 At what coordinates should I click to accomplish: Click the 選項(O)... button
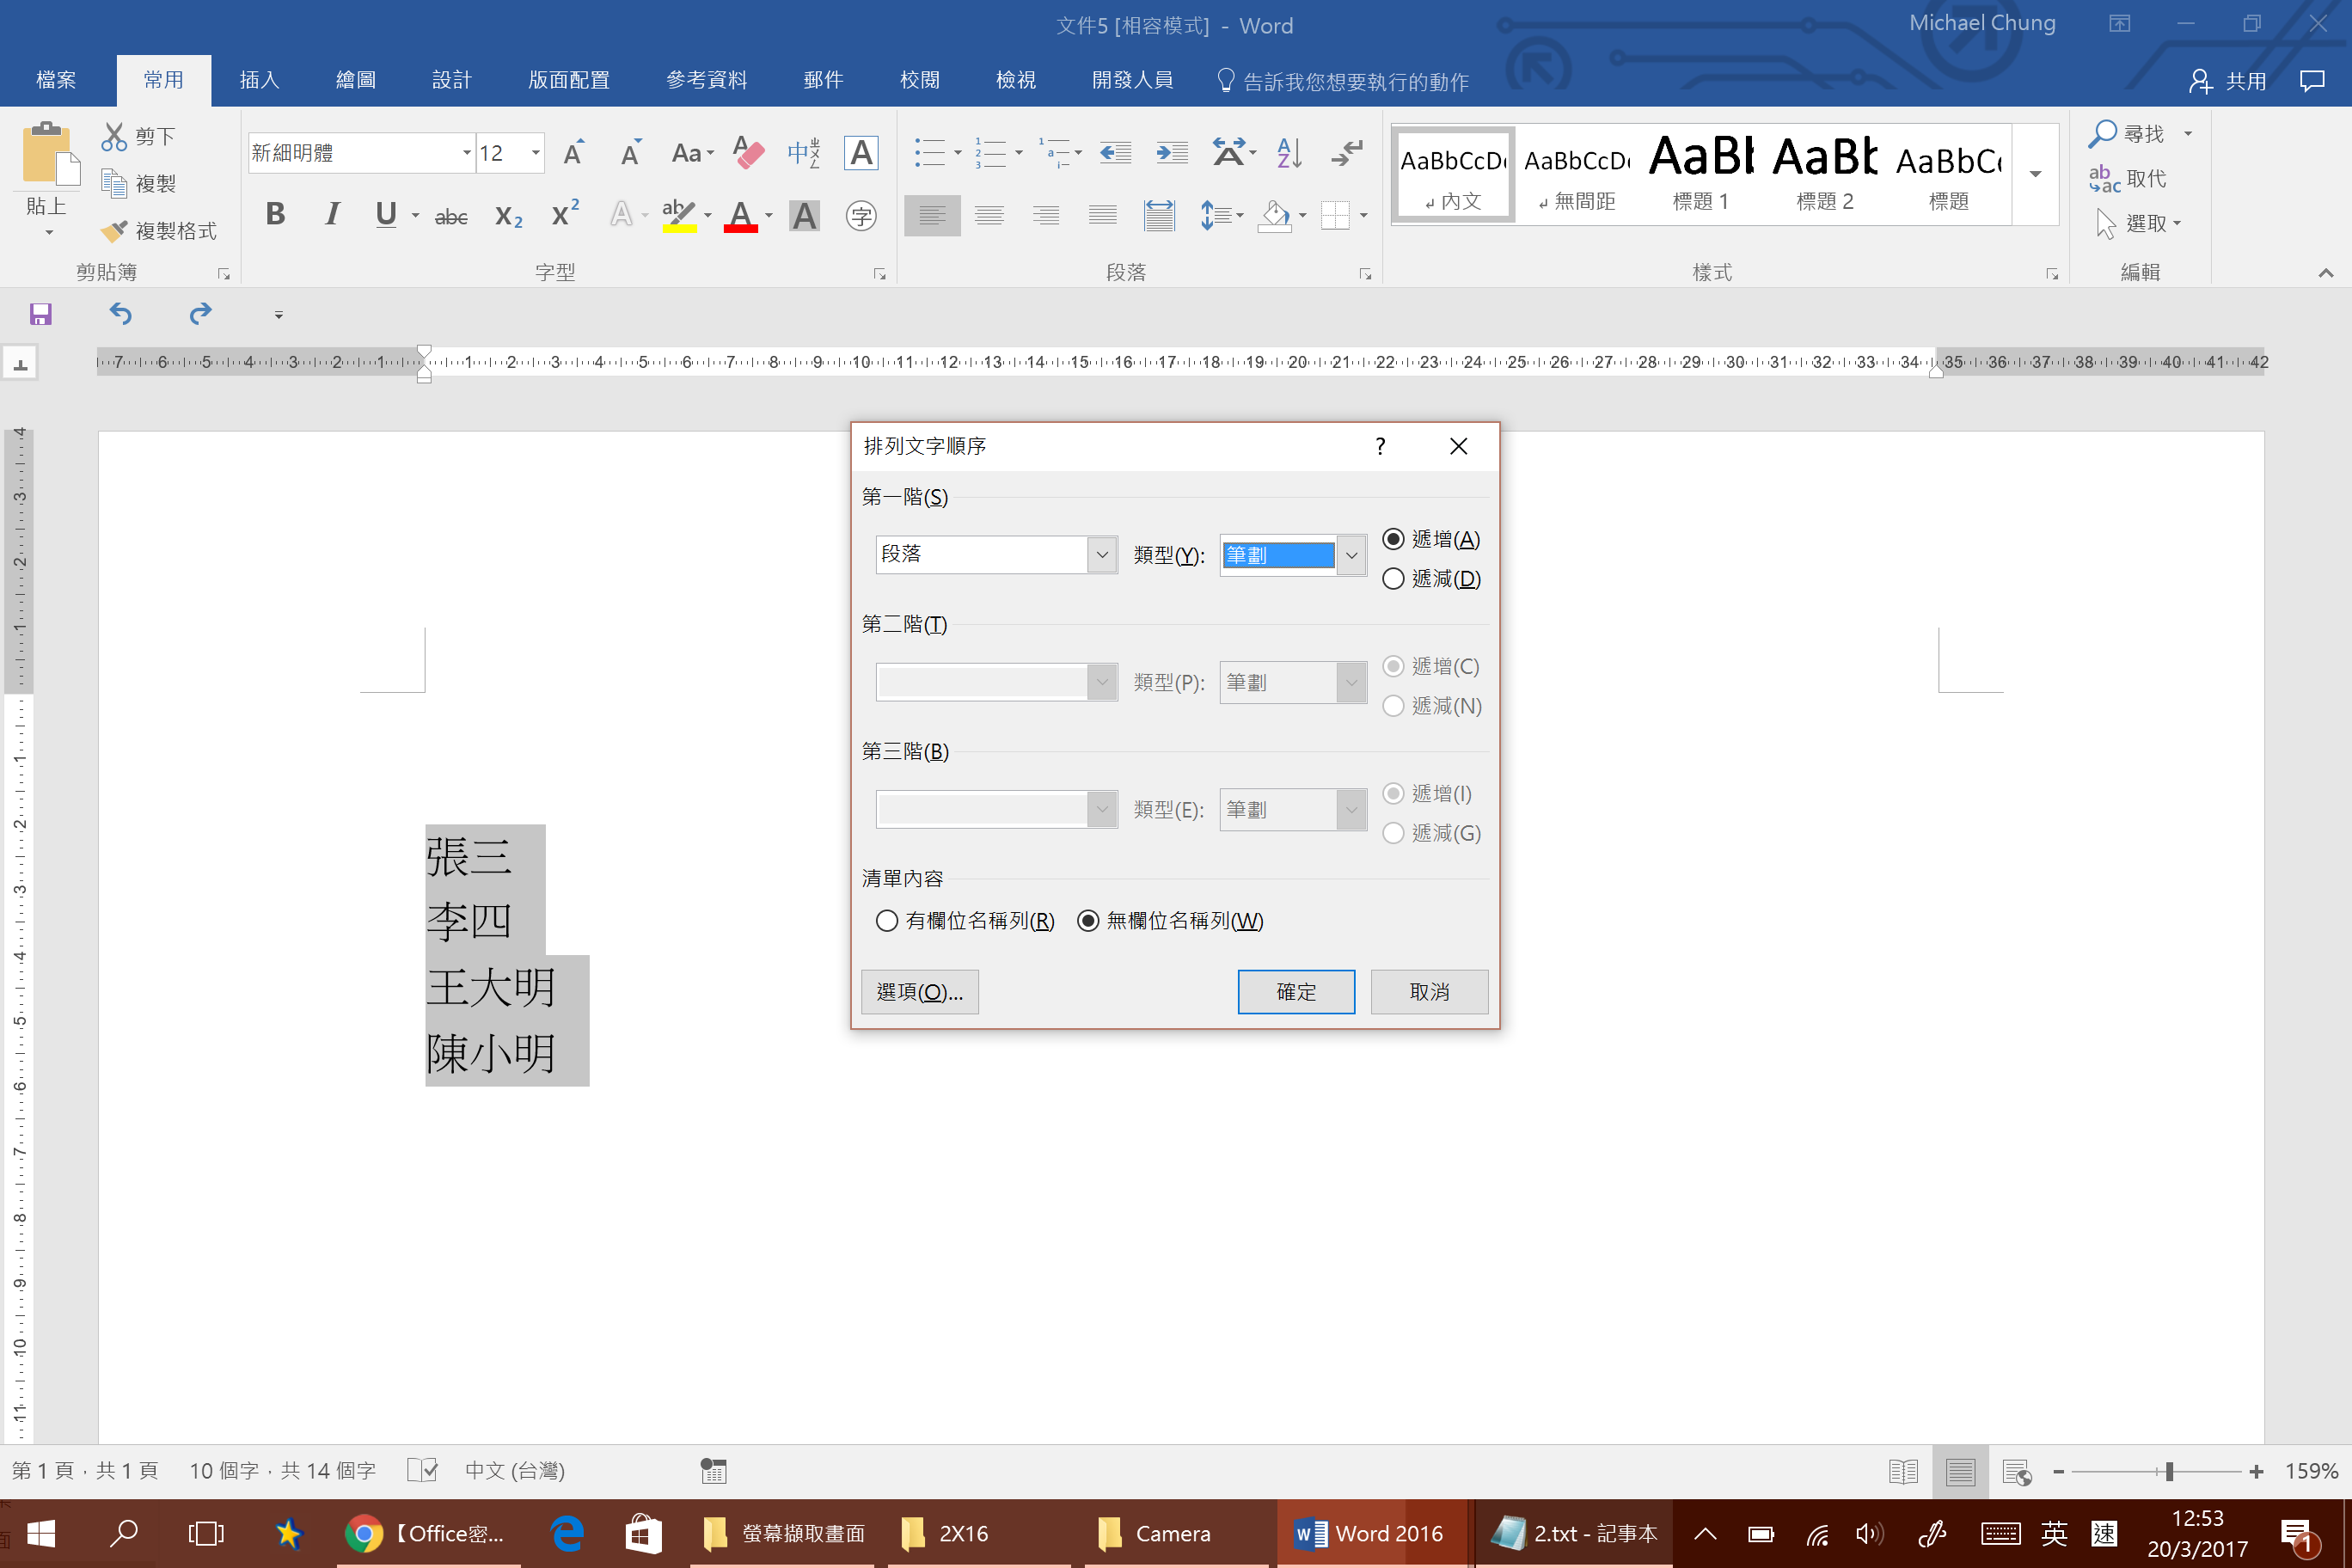coord(919,991)
